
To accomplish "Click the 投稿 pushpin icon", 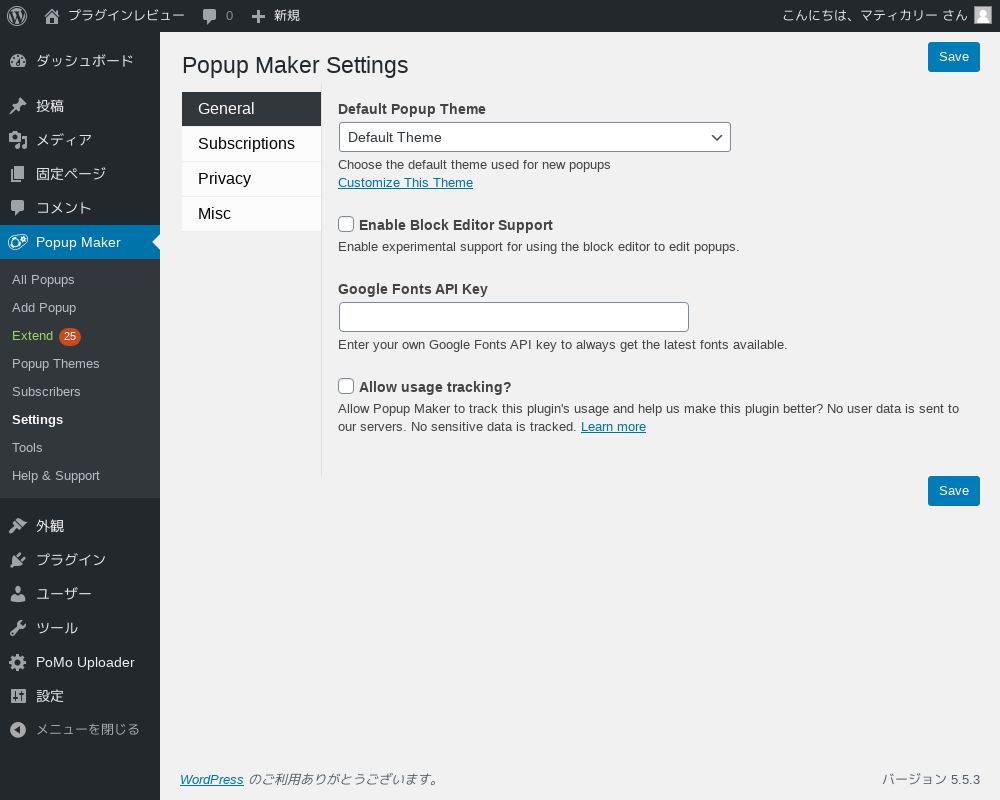I will tap(18, 106).
